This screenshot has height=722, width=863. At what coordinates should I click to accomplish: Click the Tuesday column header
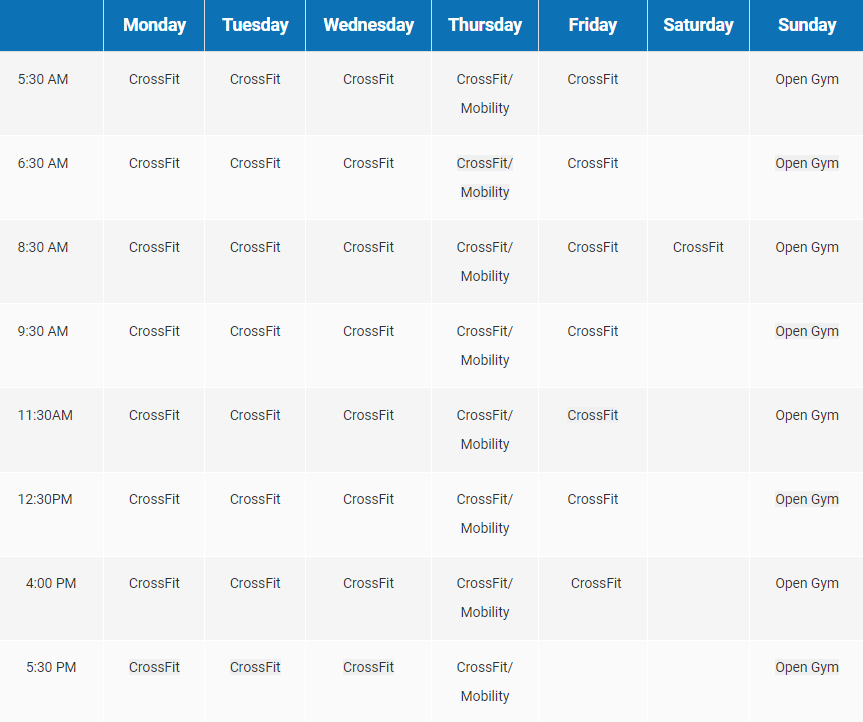255,25
